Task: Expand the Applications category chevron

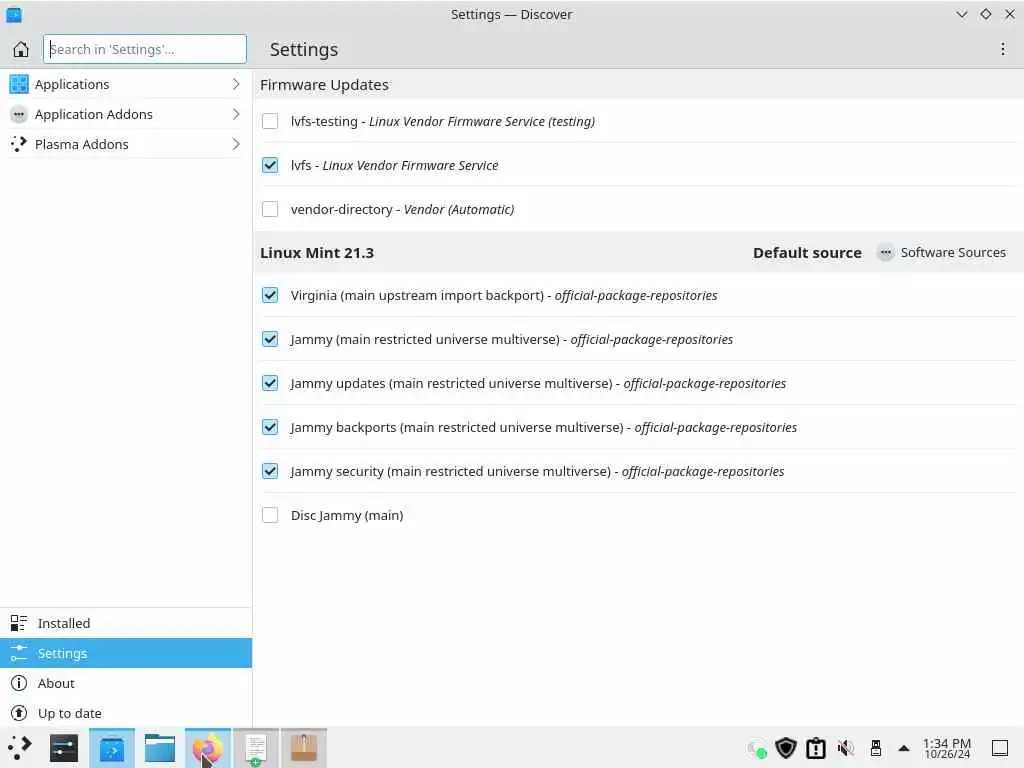Action: [x=236, y=84]
